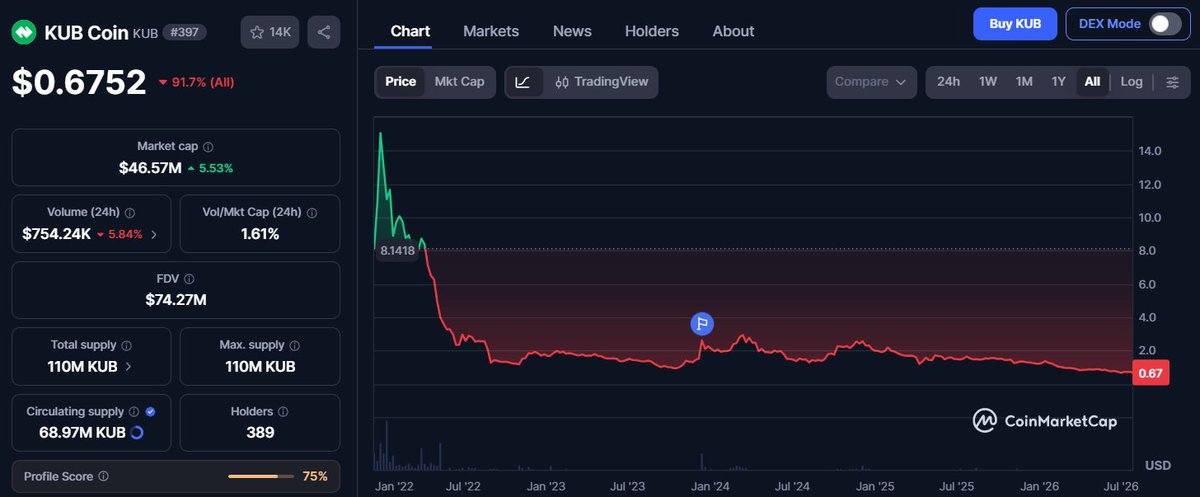Click the Holders count 389
The width and height of the screenshot is (1200, 497).
pos(260,433)
